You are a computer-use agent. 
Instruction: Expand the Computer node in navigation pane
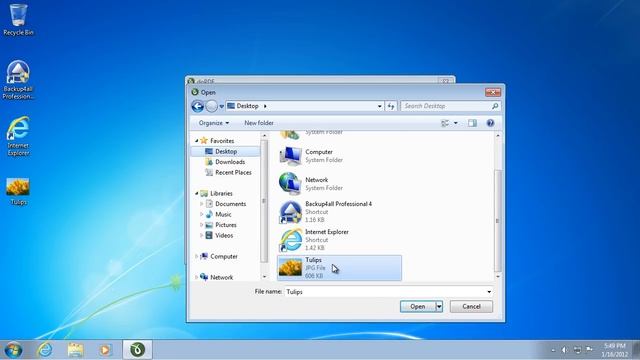pyautogui.click(x=196, y=256)
